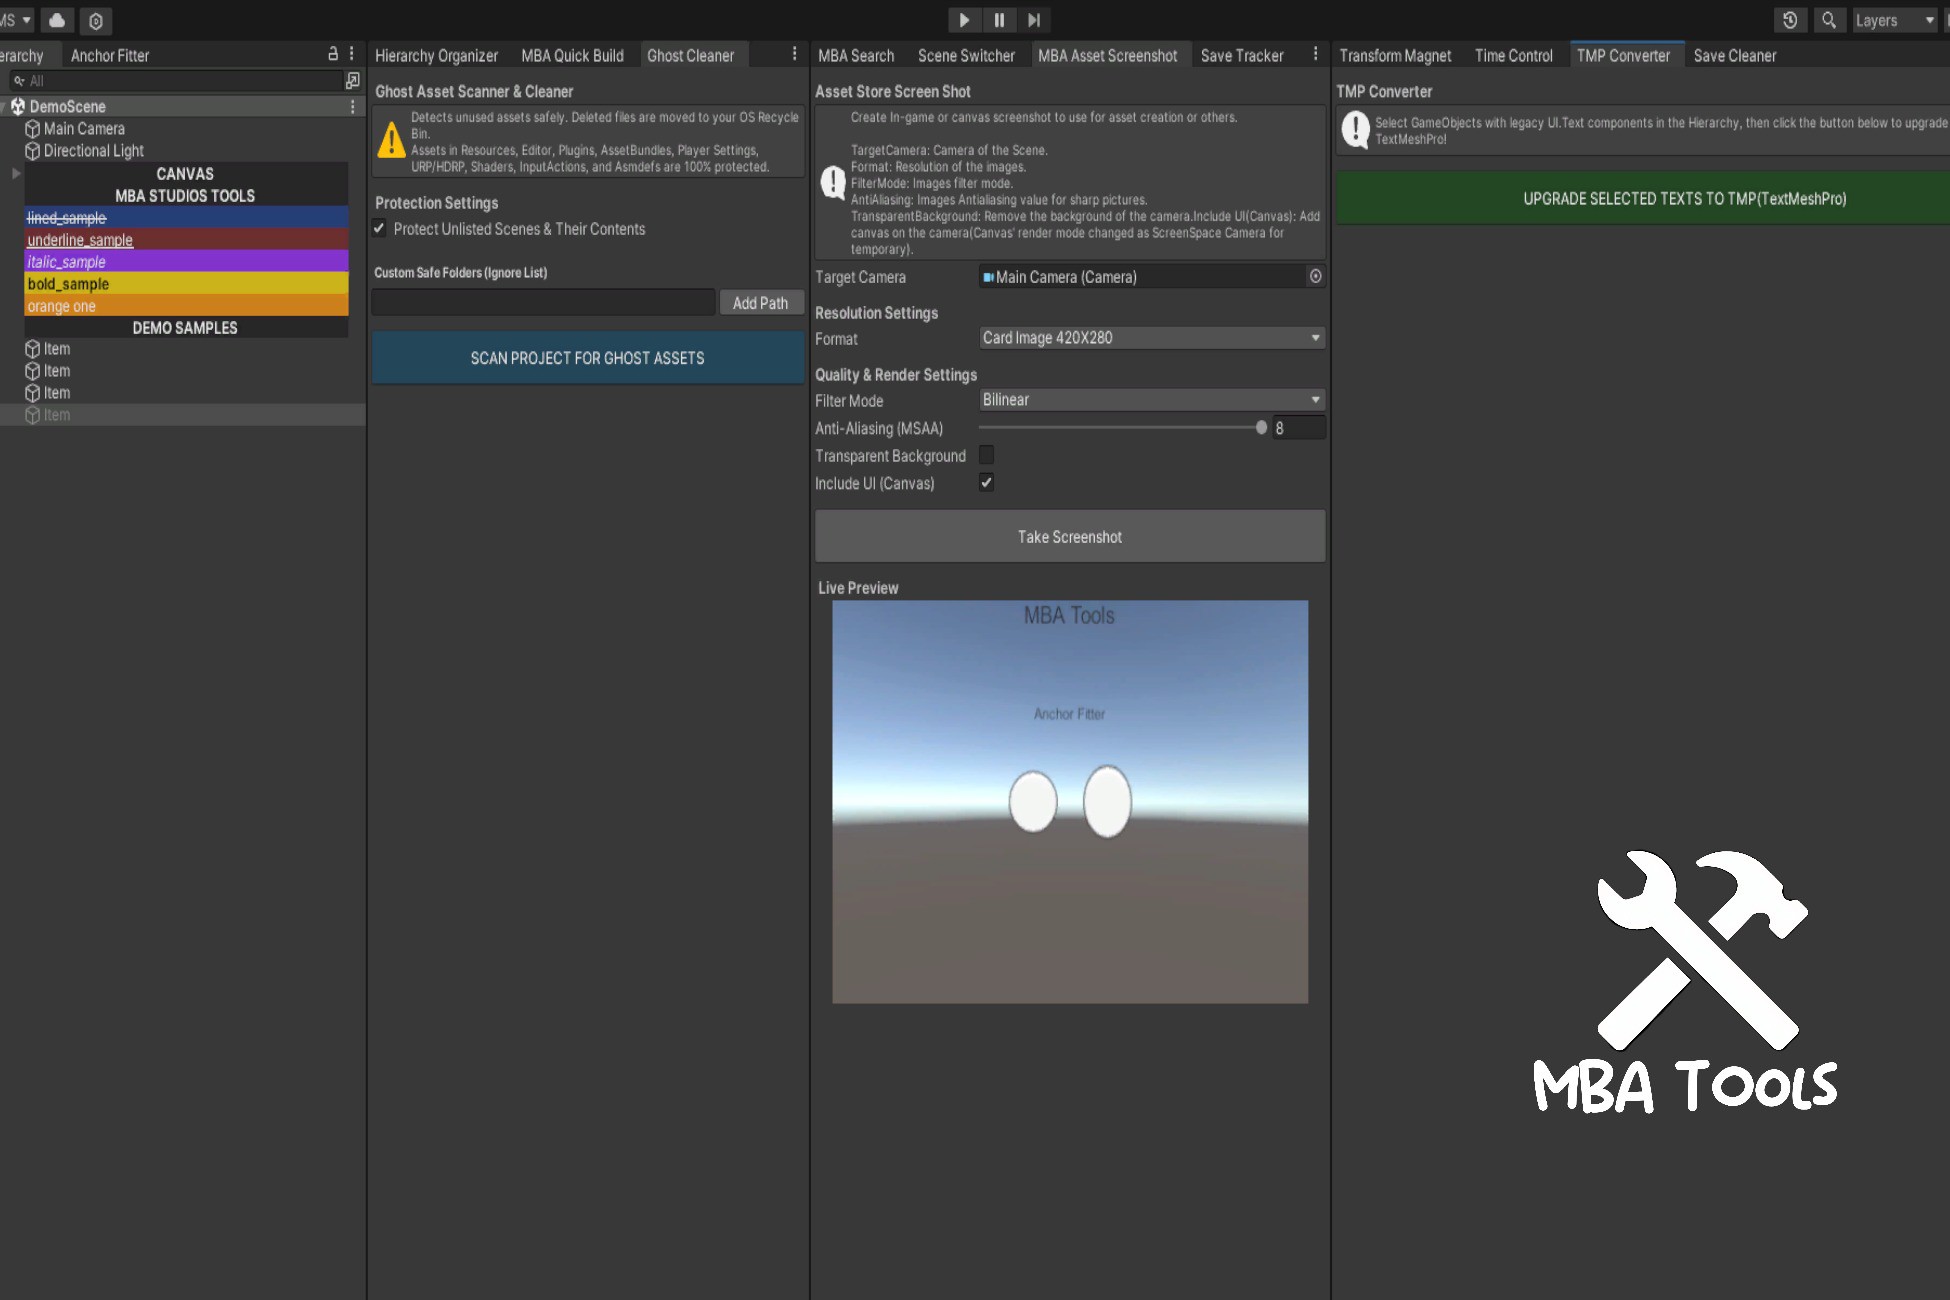Select the underline_sample red row
The image size is (1950, 1300).
[186, 239]
